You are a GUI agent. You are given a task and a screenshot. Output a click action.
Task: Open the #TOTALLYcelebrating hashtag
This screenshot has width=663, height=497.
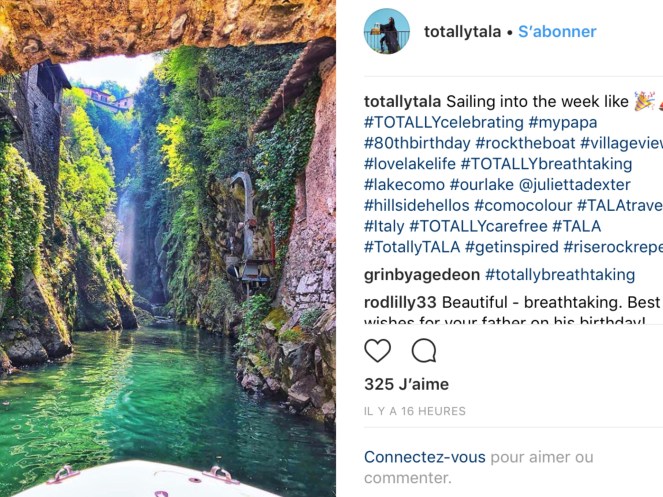444,122
